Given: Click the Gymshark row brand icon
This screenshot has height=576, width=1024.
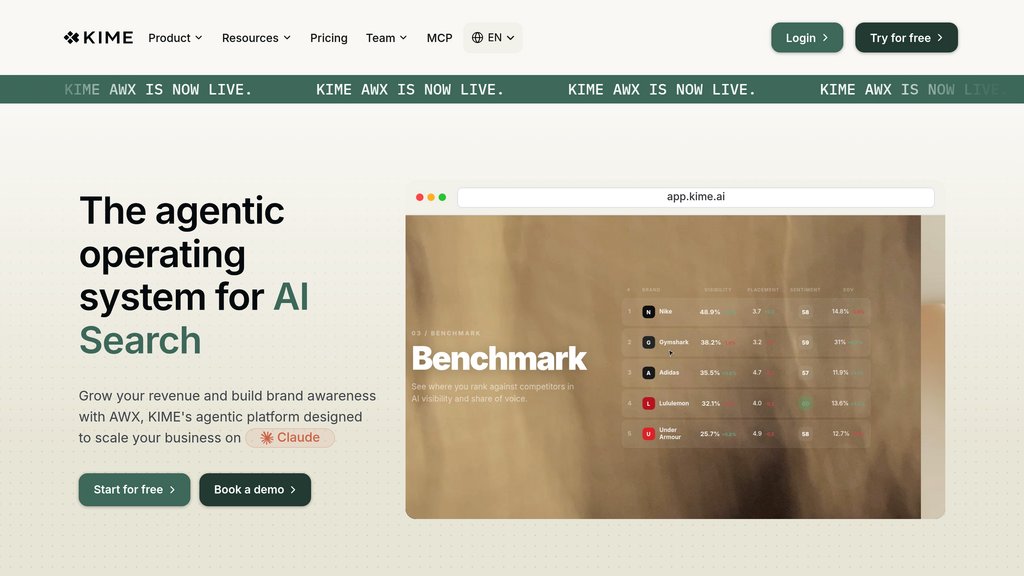Looking at the screenshot, I should point(648,342).
